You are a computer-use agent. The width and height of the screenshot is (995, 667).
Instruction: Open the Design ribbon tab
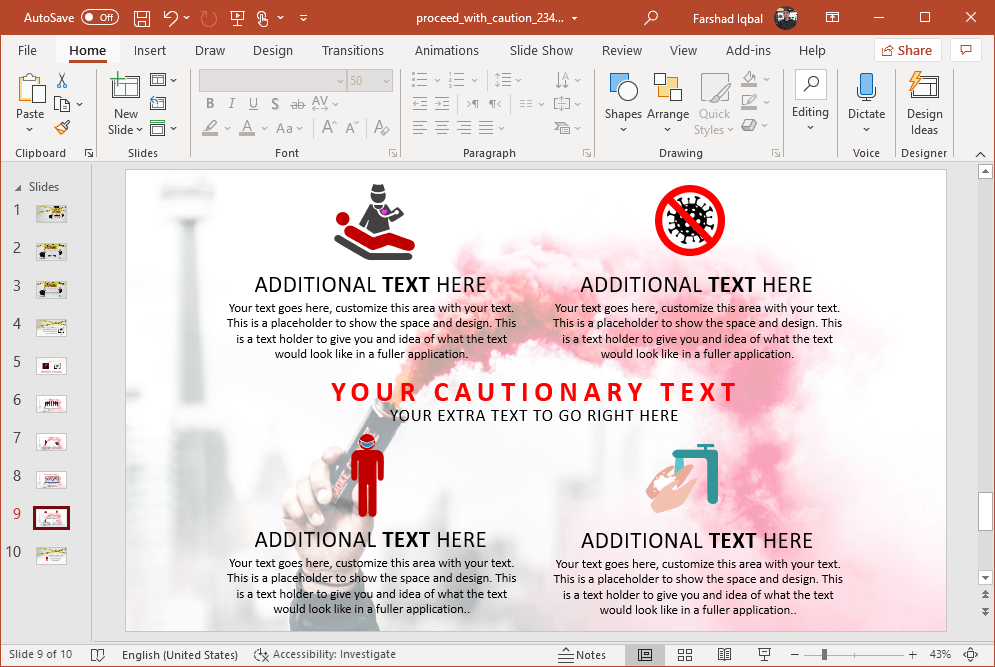click(x=272, y=50)
